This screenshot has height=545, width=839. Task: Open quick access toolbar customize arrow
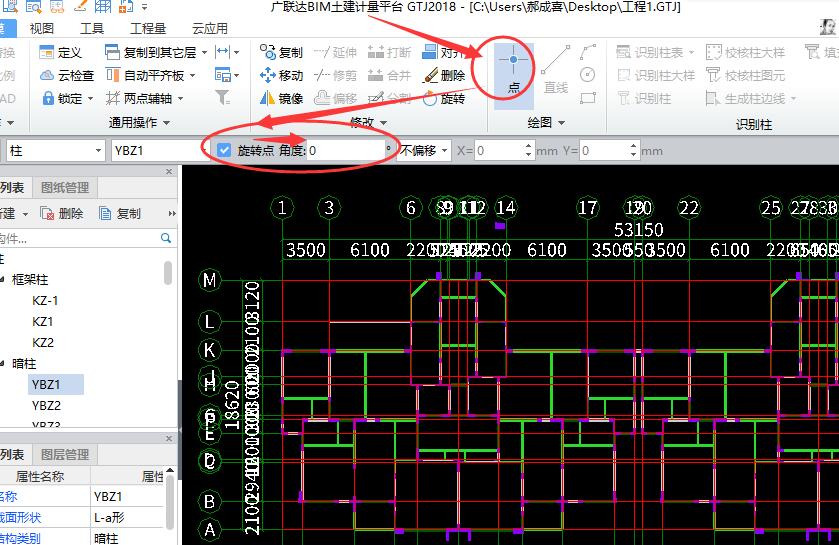(x=144, y=7)
